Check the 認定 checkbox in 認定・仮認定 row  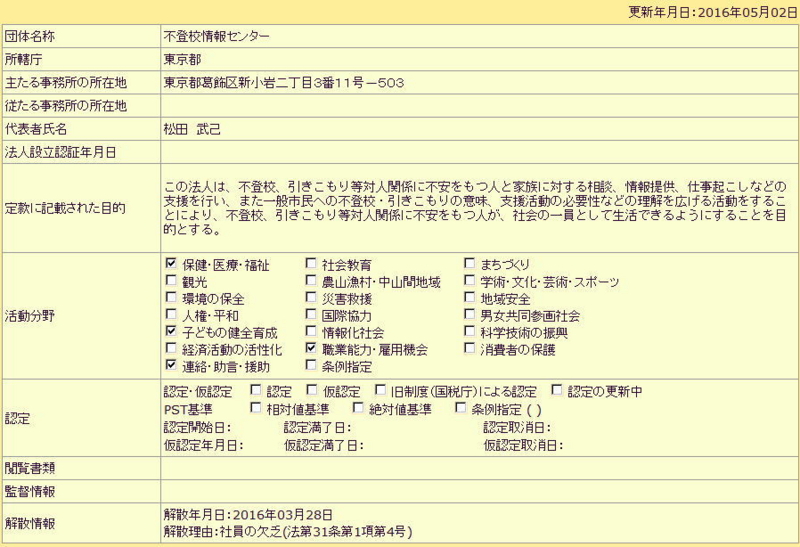pos(256,390)
